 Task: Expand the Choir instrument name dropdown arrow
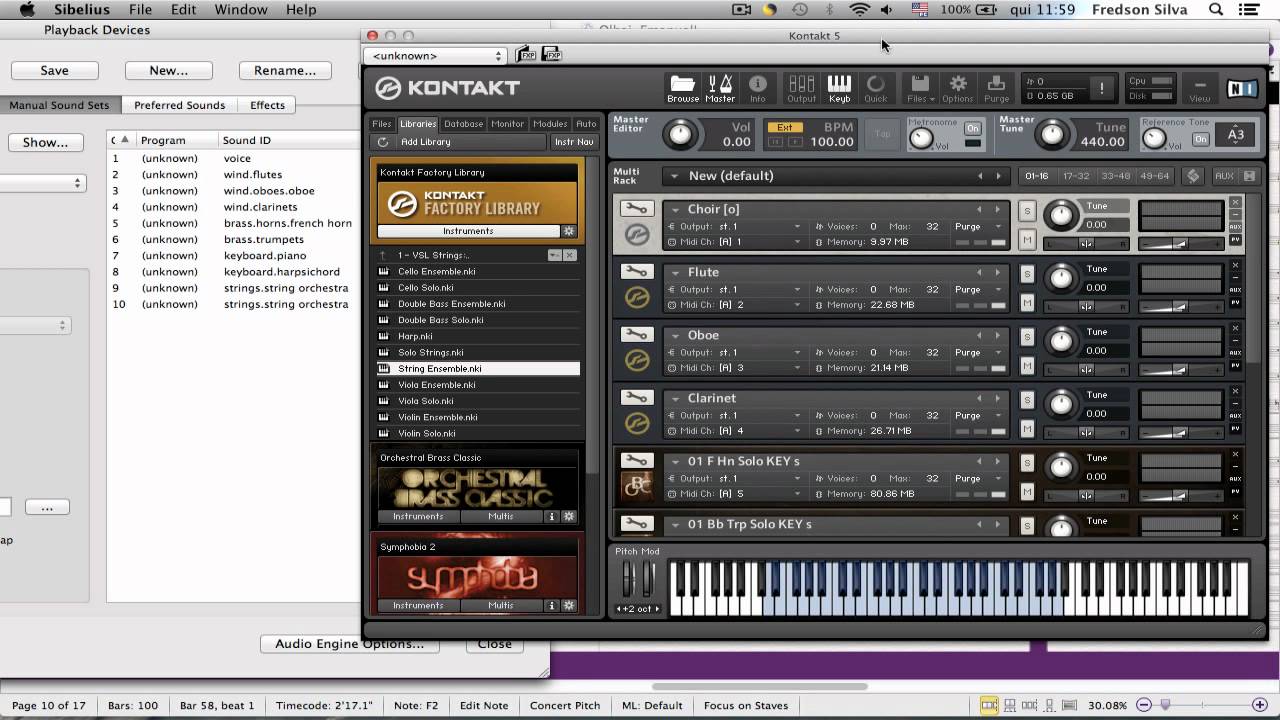[x=675, y=210]
